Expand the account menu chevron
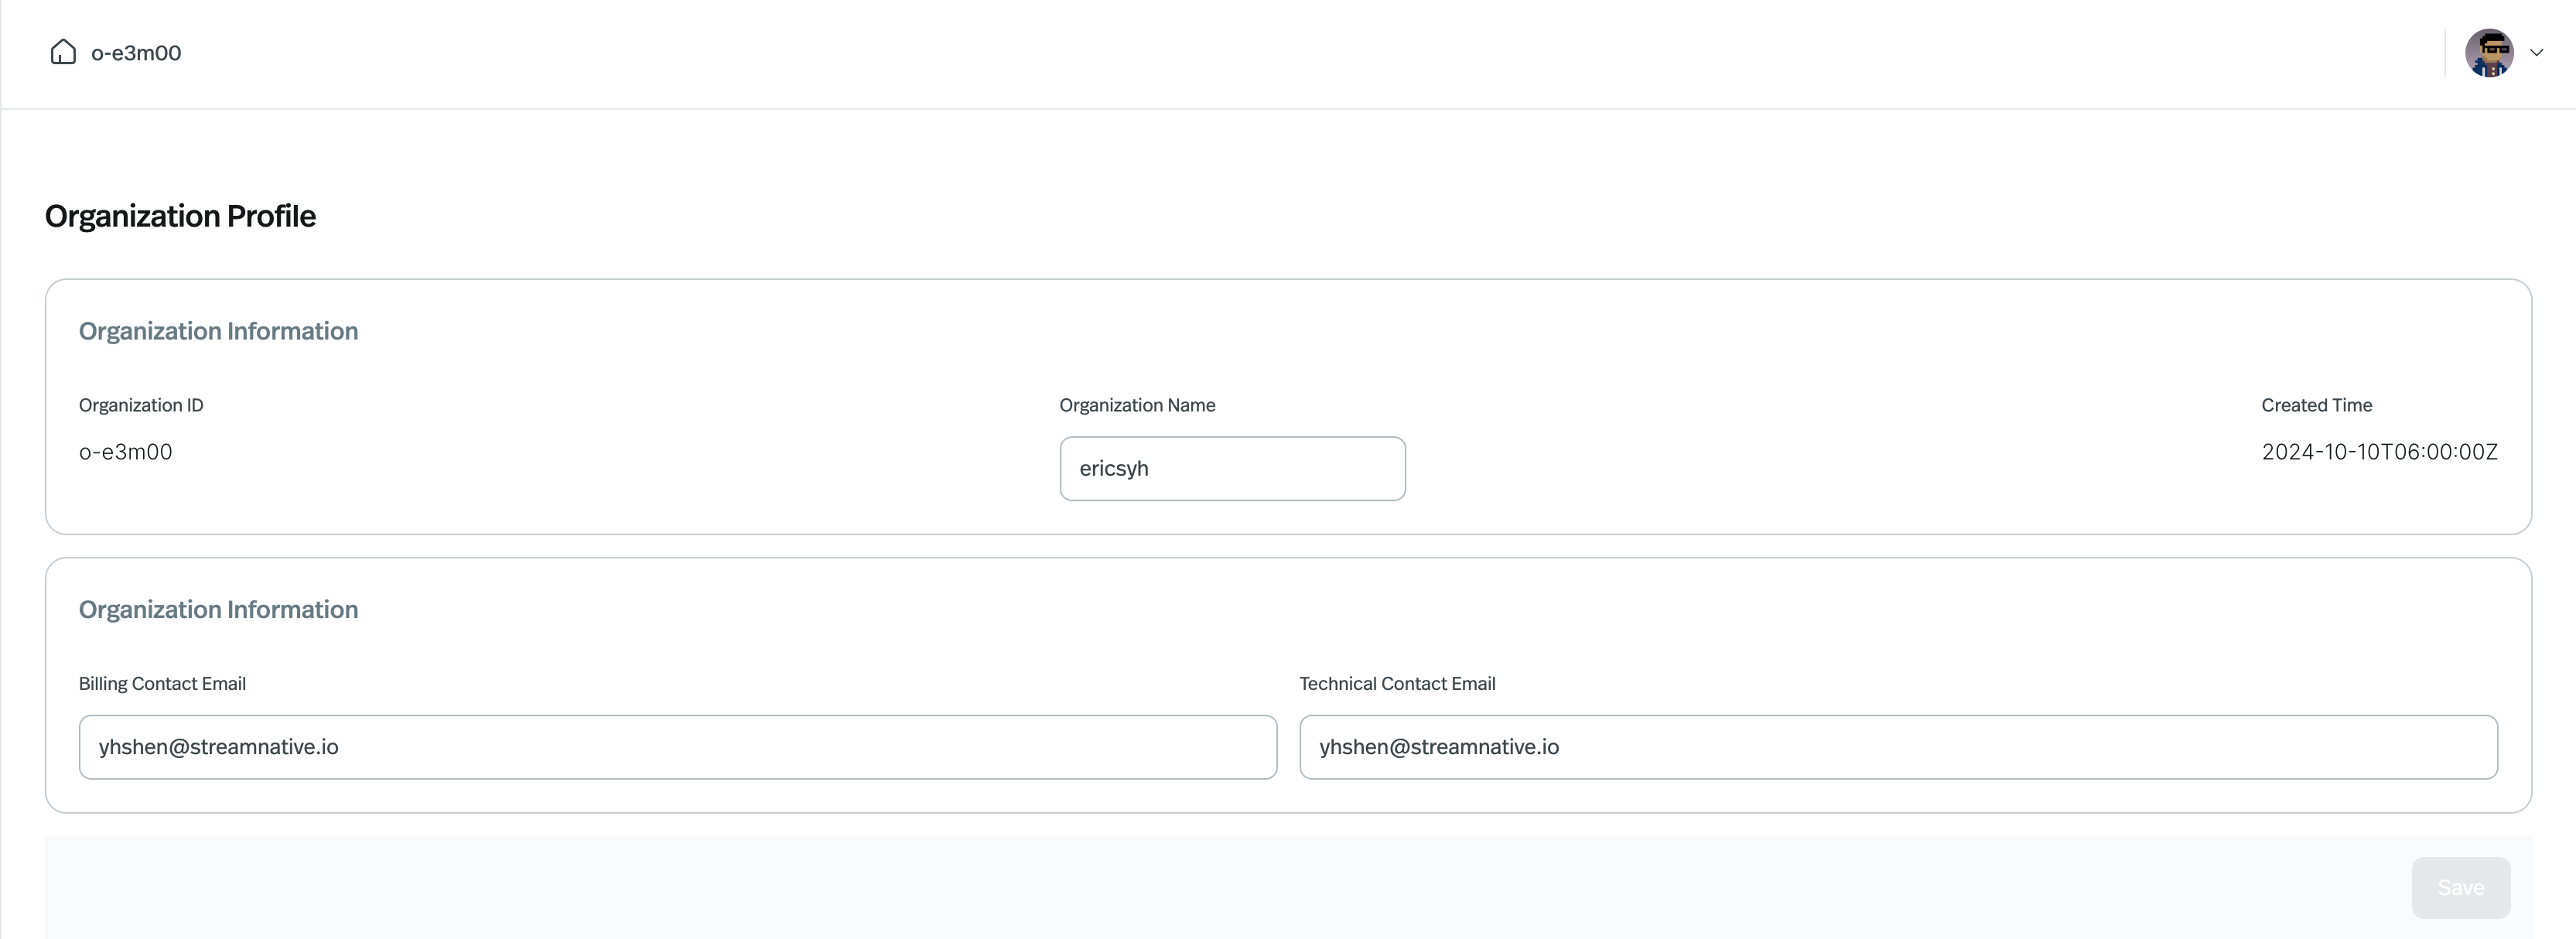The height and width of the screenshot is (939, 2576). [x=2536, y=53]
